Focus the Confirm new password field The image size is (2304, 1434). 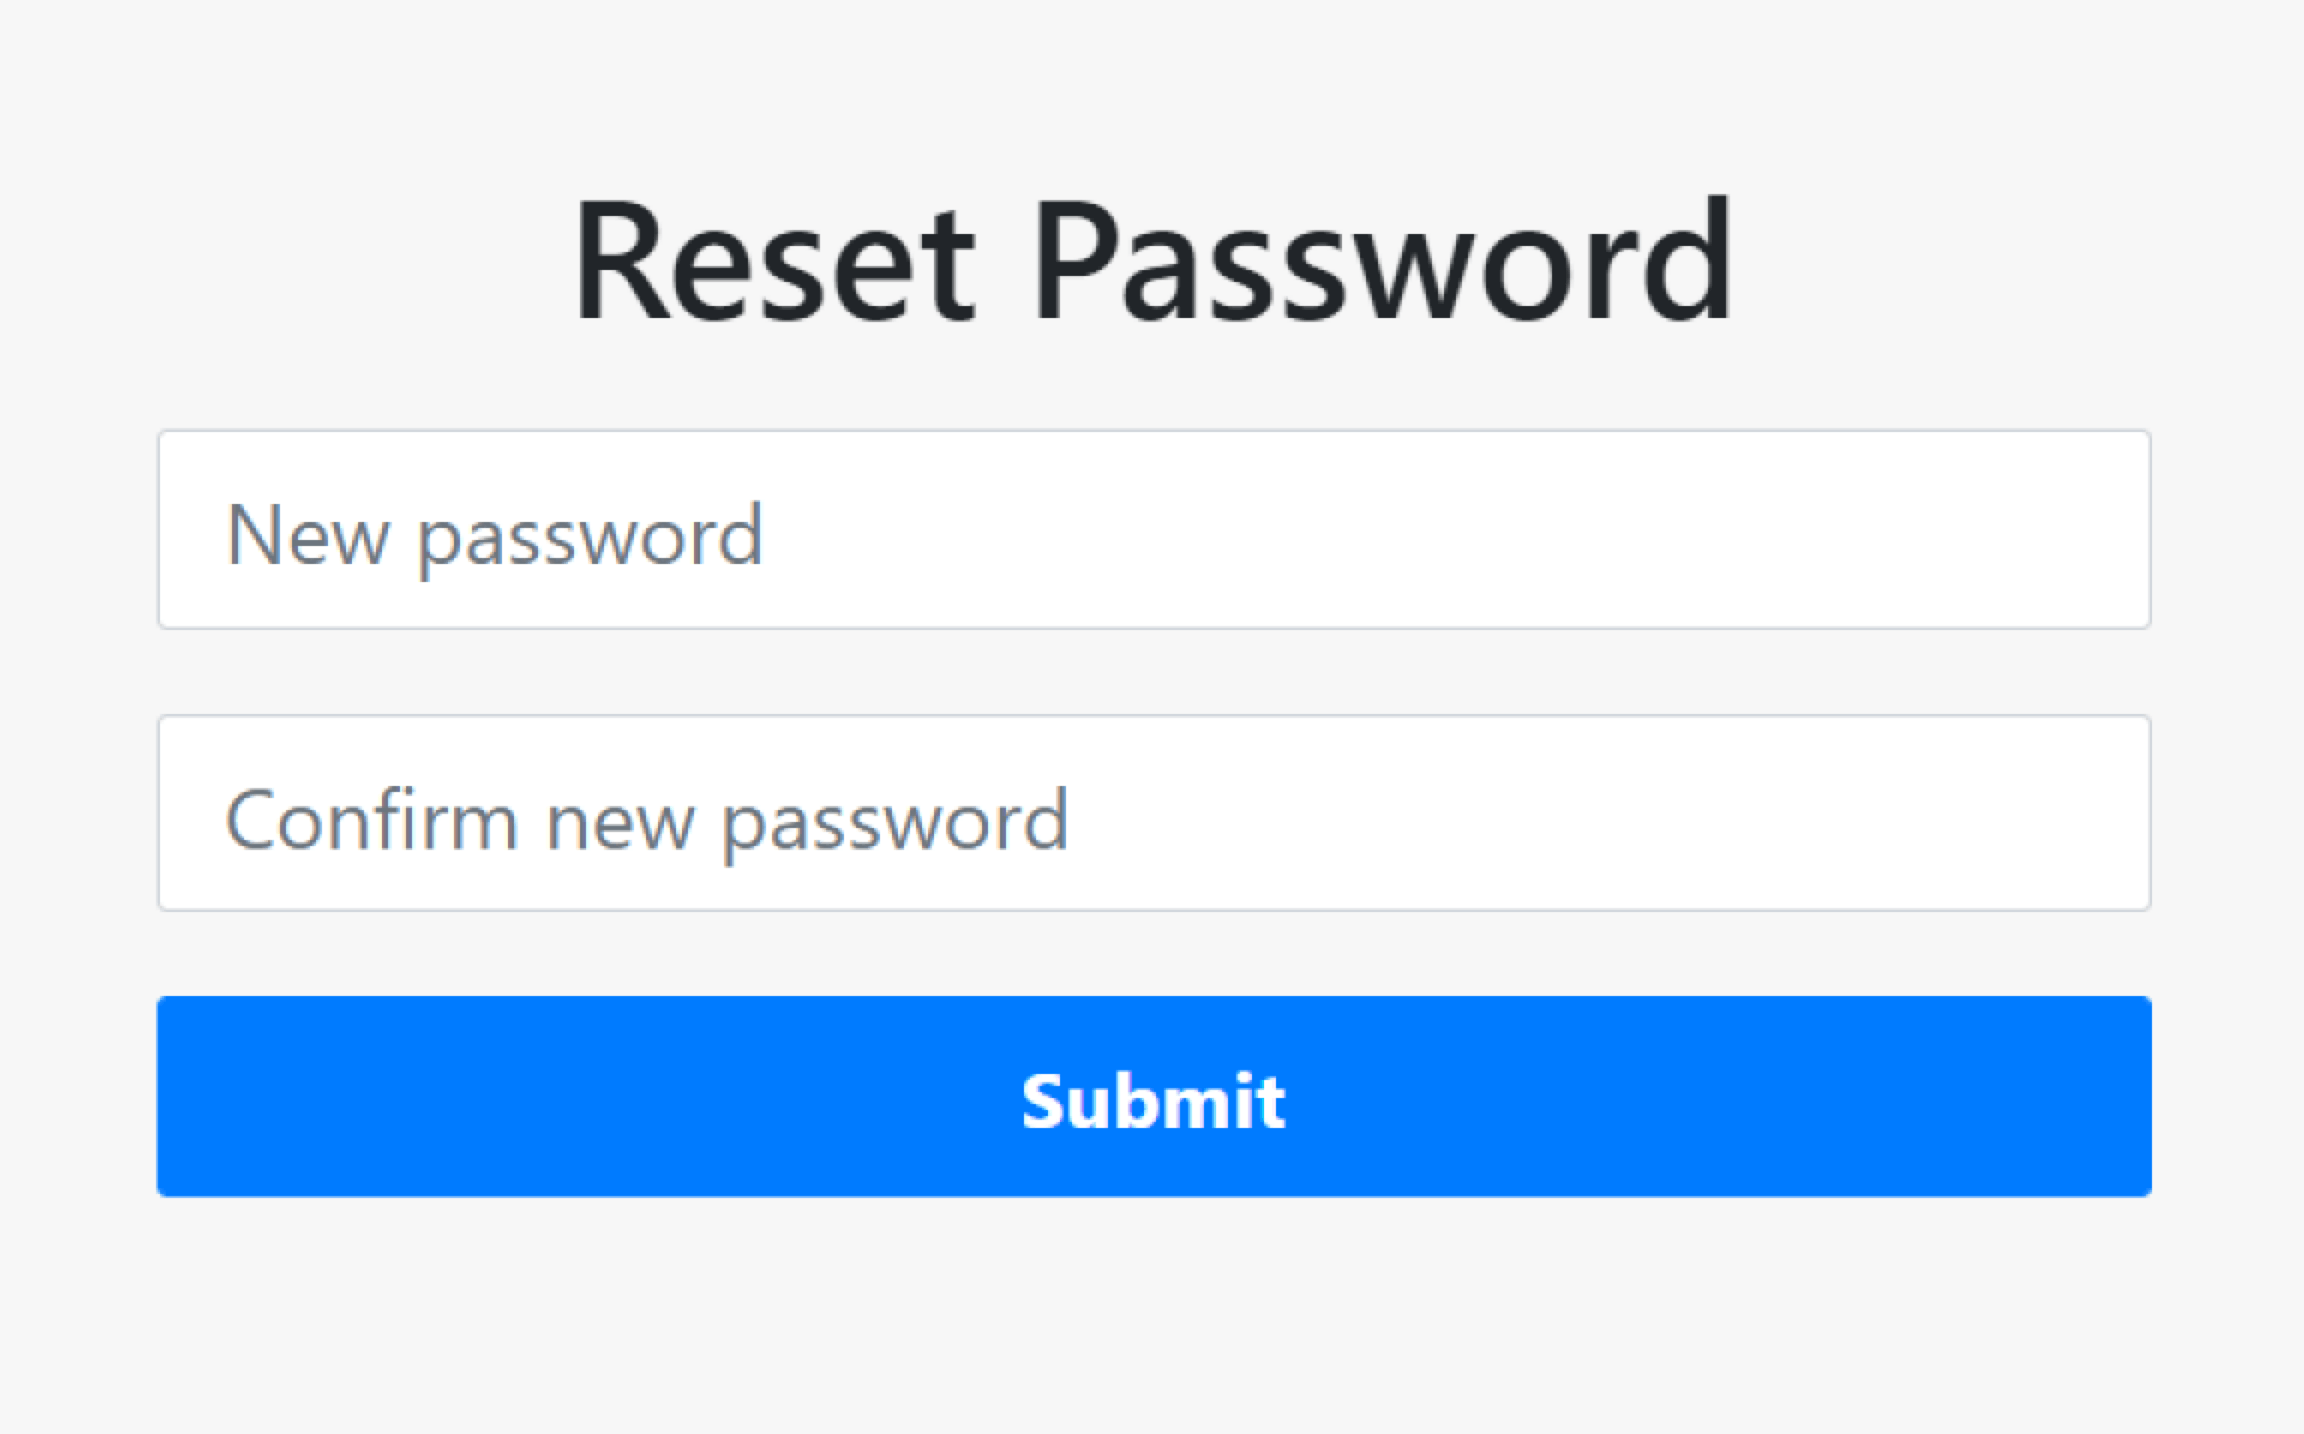pyautogui.click(x=1153, y=813)
